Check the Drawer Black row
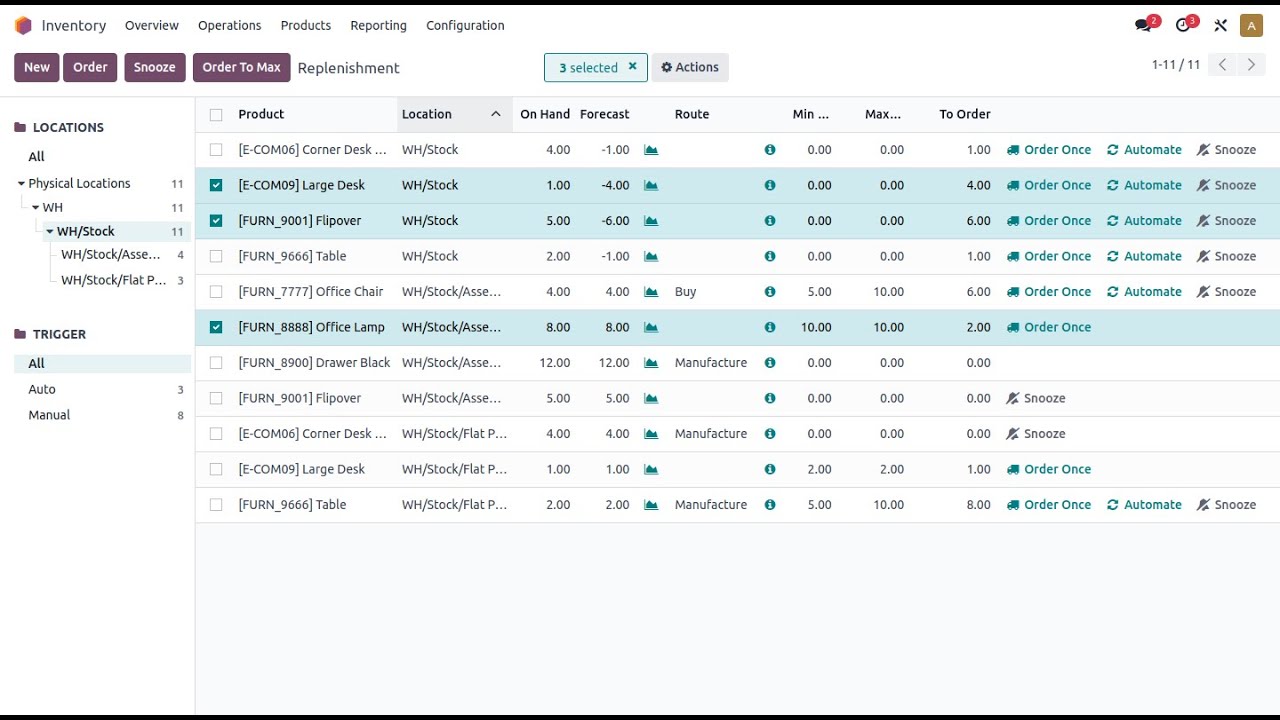 point(216,363)
